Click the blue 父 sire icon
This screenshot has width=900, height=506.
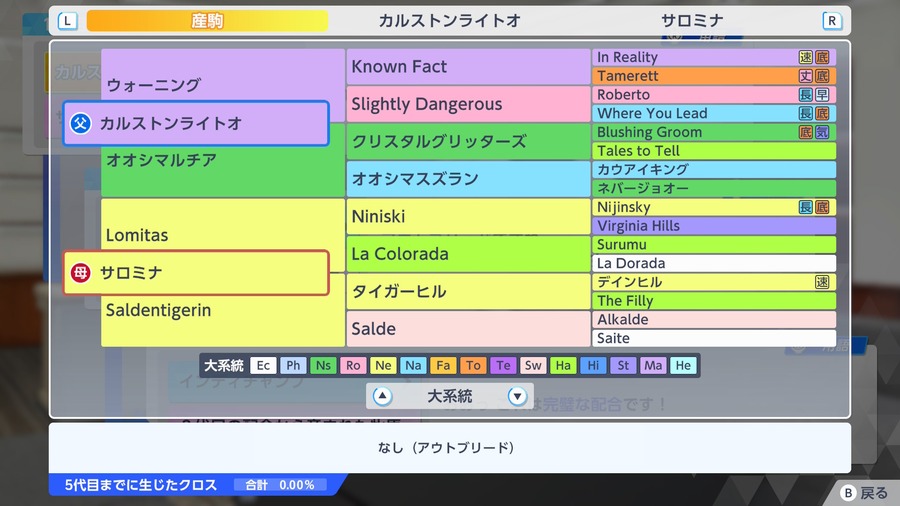[x=80, y=123]
